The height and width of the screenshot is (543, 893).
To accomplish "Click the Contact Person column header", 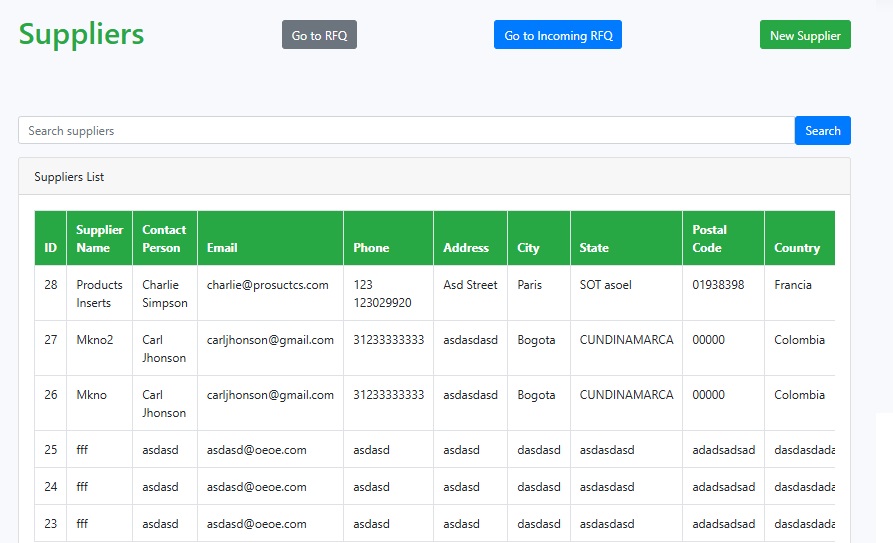I will click(164, 238).
